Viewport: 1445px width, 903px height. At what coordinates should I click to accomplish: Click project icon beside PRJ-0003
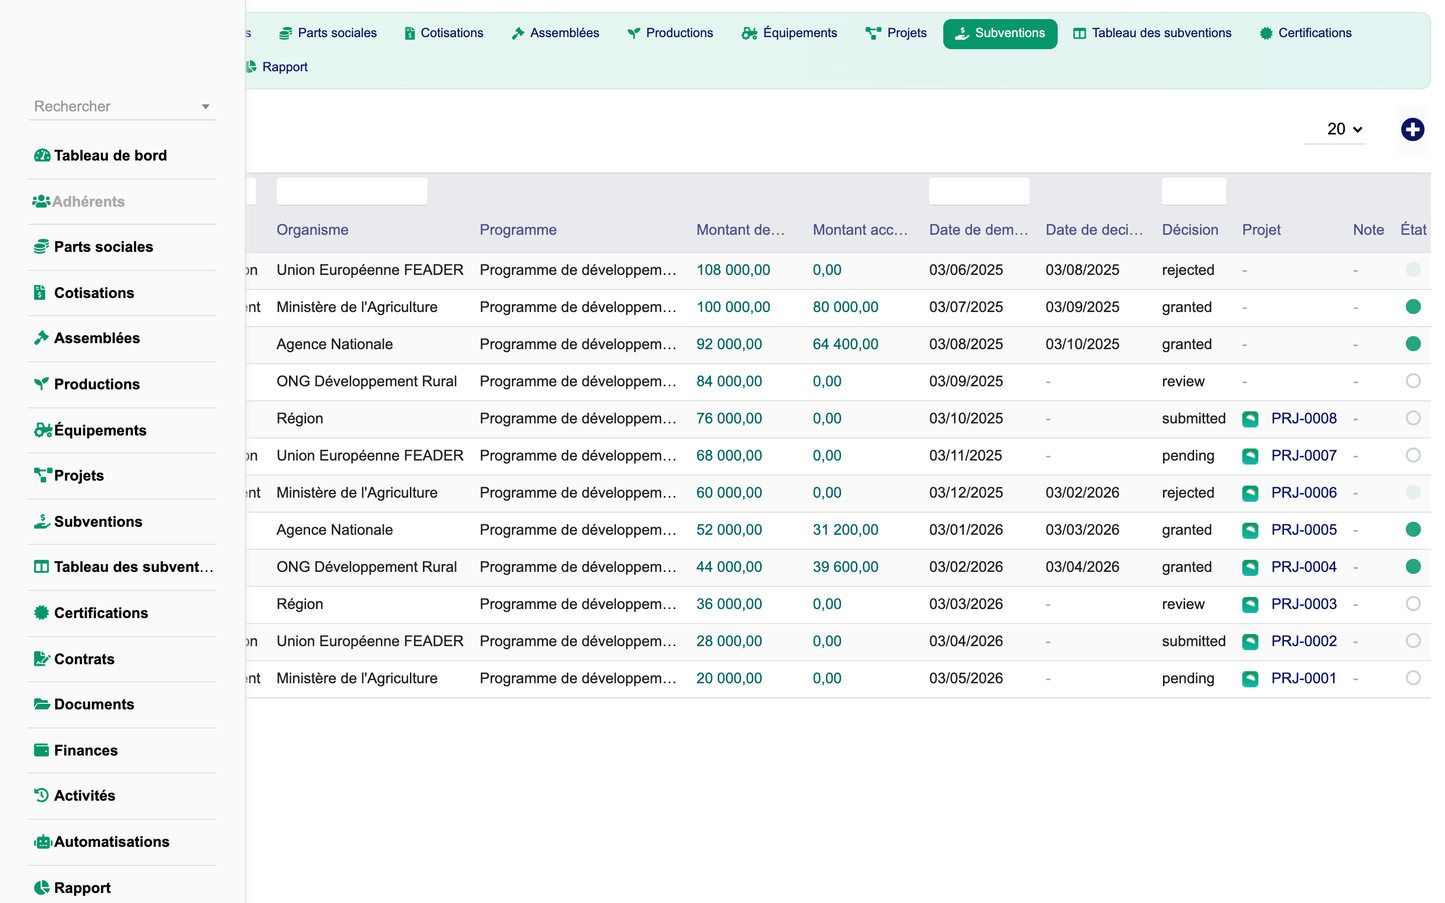1250,605
